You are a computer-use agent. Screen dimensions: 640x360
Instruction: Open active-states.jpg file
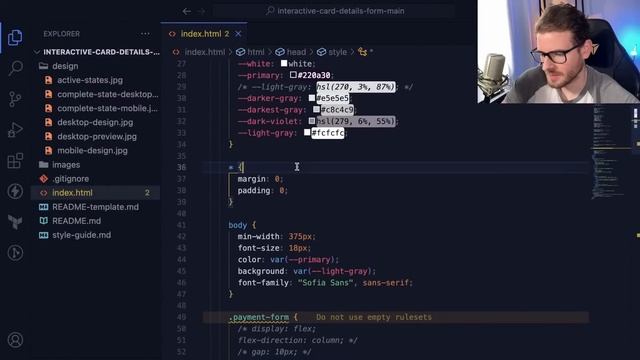(90, 80)
